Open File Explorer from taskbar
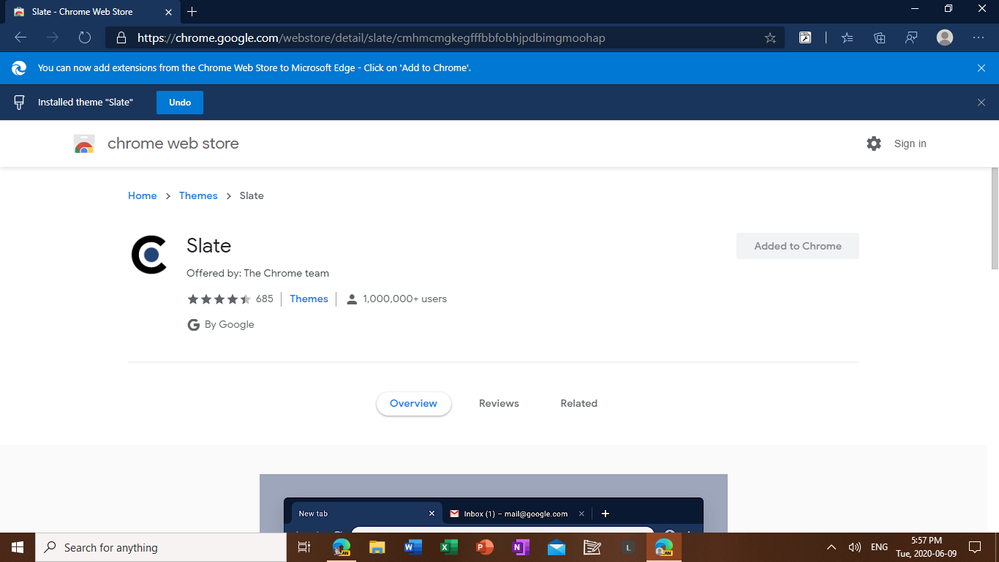This screenshot has width=999, height=562. [x=377, y=547]
